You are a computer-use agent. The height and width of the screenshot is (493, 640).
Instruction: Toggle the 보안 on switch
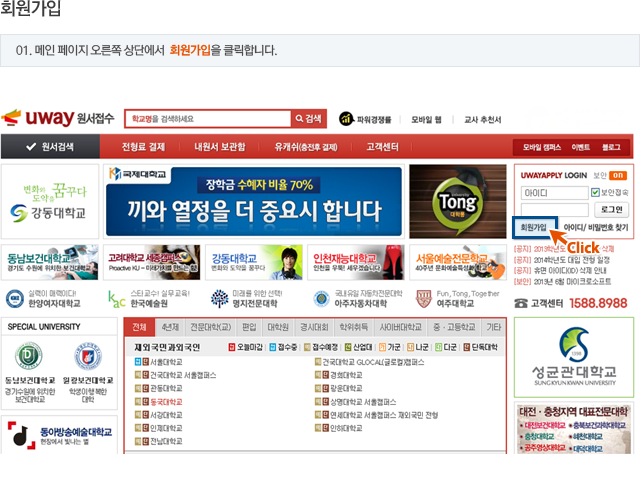tap(618, 175)
